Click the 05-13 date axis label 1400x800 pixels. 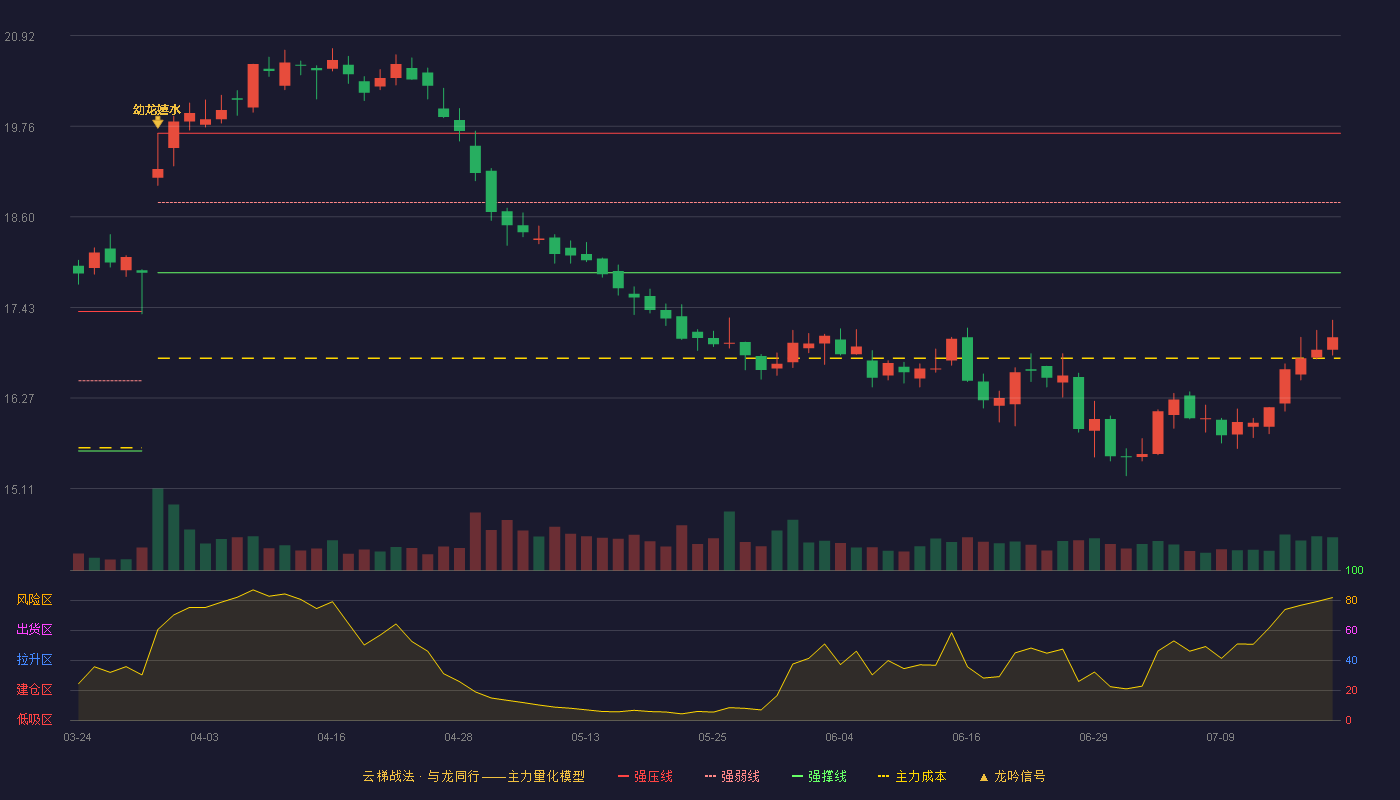tap(586, 737)
